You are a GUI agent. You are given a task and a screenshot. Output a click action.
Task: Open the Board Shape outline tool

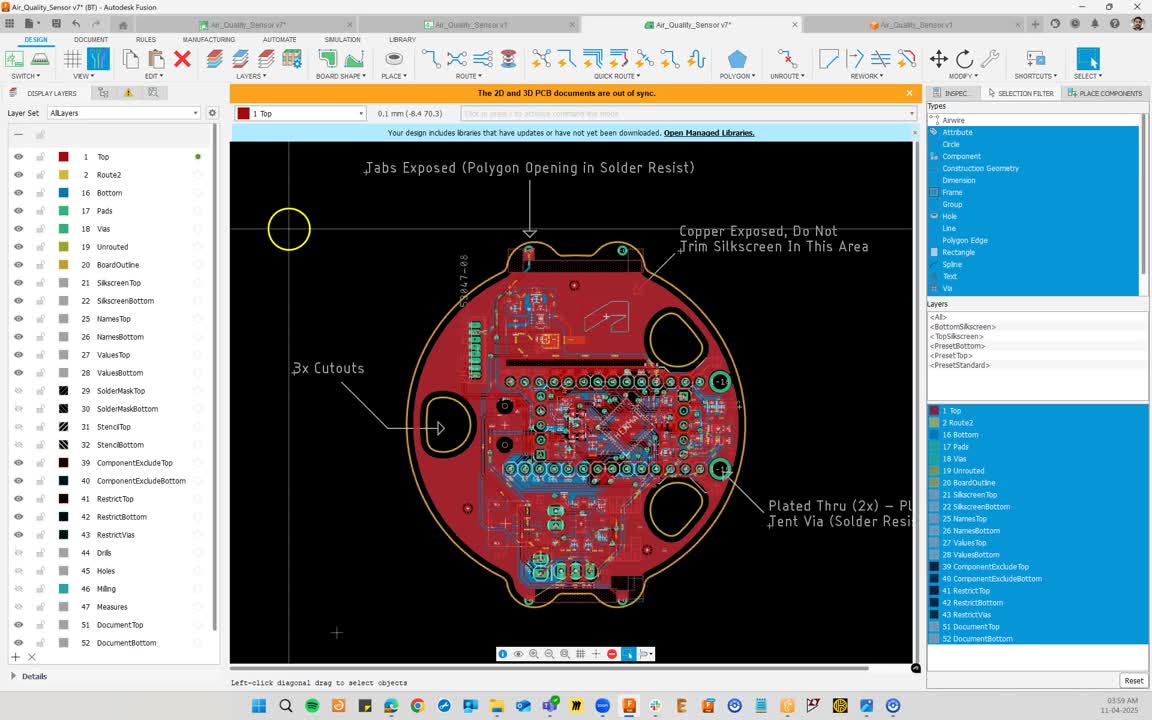pyautogui.click(x=328, y=59)
